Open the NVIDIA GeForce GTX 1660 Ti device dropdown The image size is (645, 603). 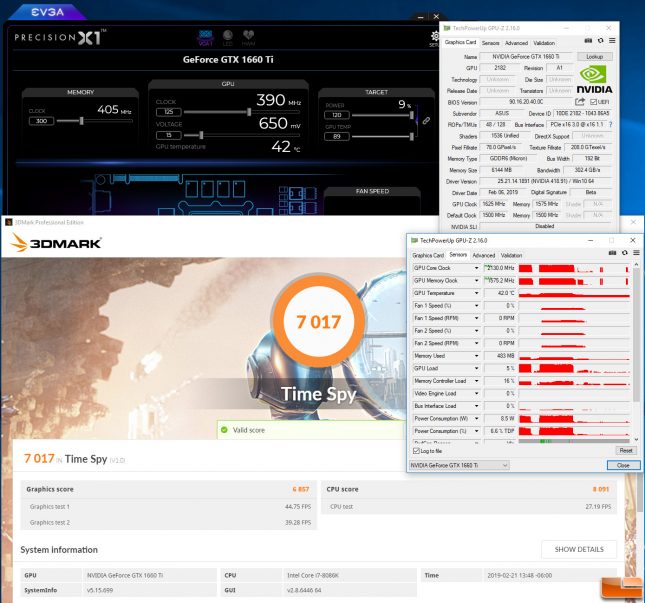[x=459, y=465]
